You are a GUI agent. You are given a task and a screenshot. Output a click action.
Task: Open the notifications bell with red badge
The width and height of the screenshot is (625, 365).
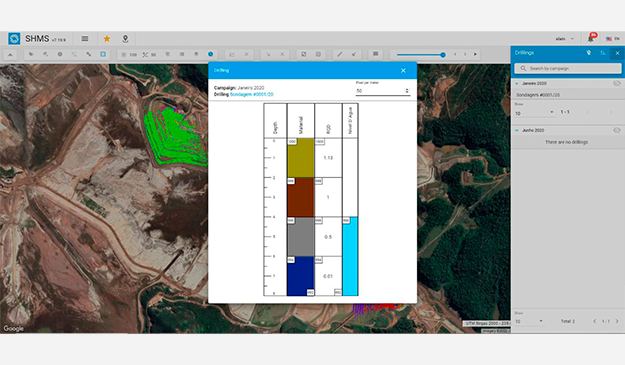[x=591, y=38]
